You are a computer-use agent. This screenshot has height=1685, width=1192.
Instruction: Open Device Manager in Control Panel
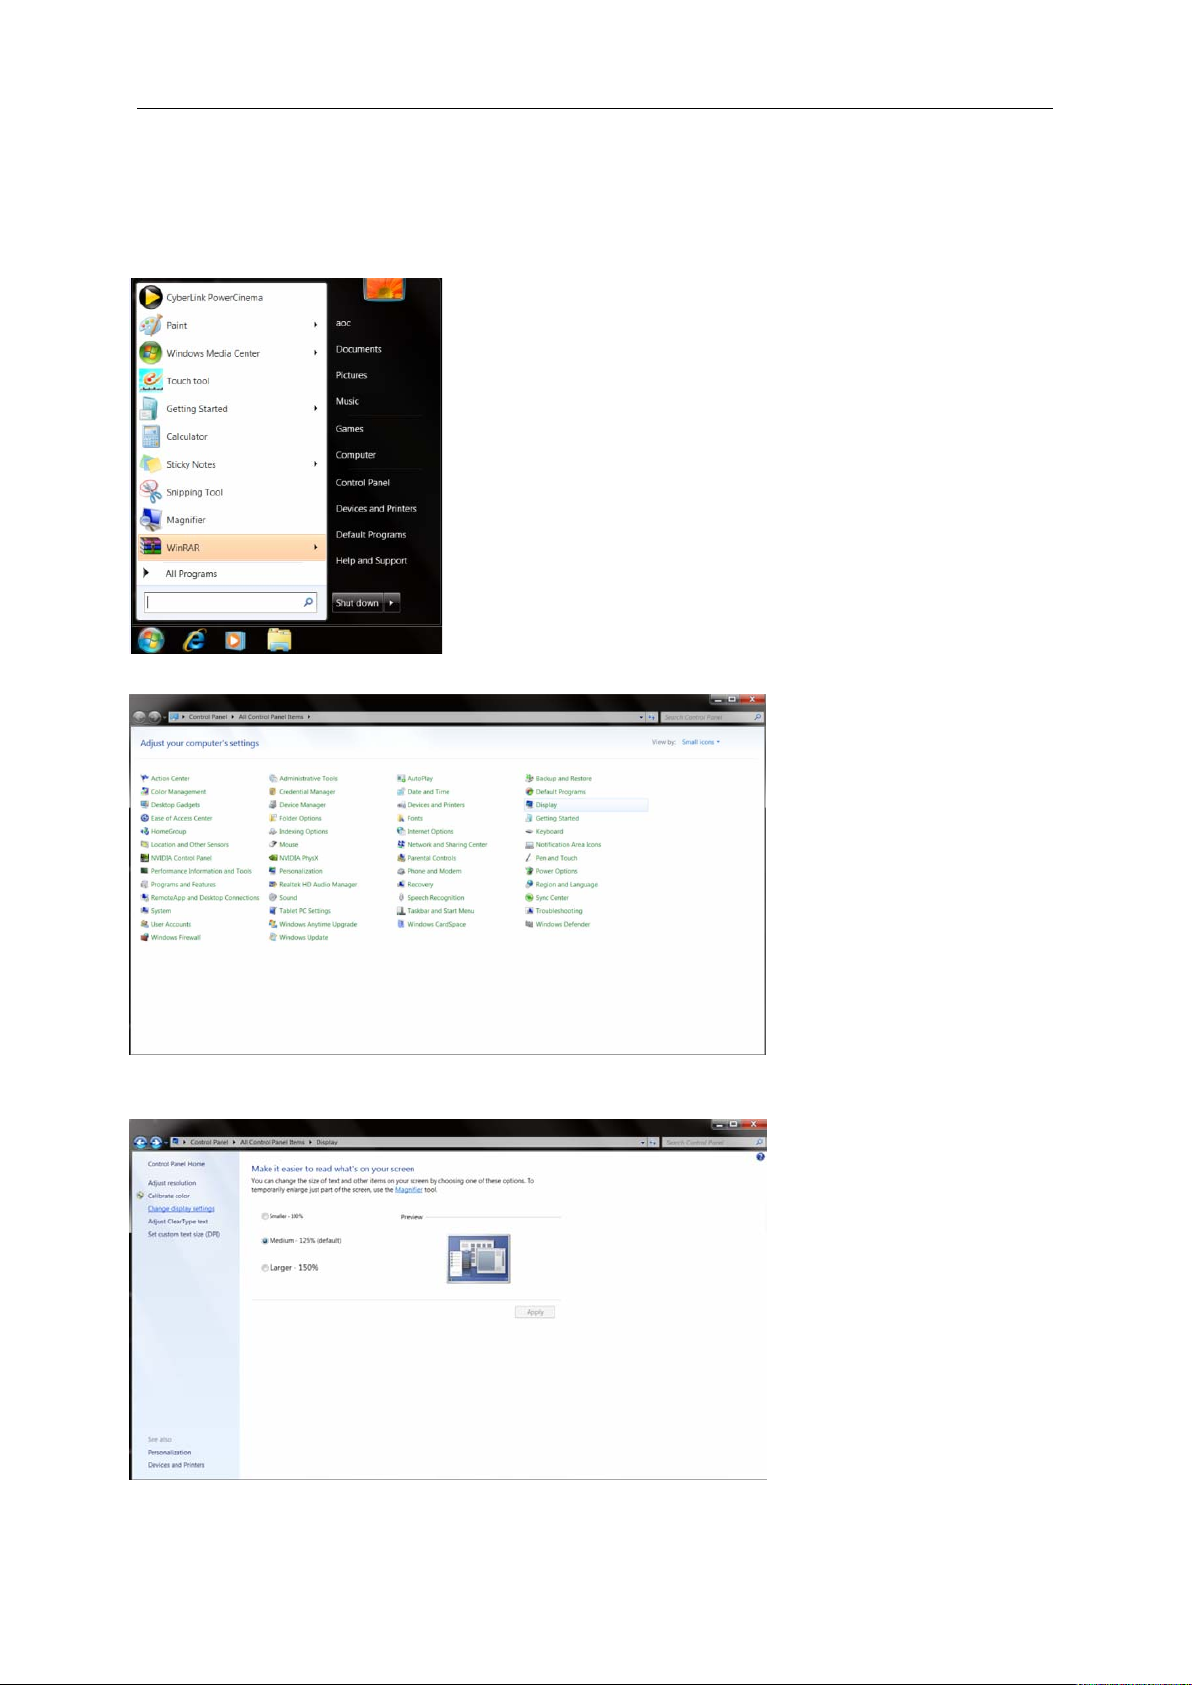pyautogui.click(x=297, y=805)
